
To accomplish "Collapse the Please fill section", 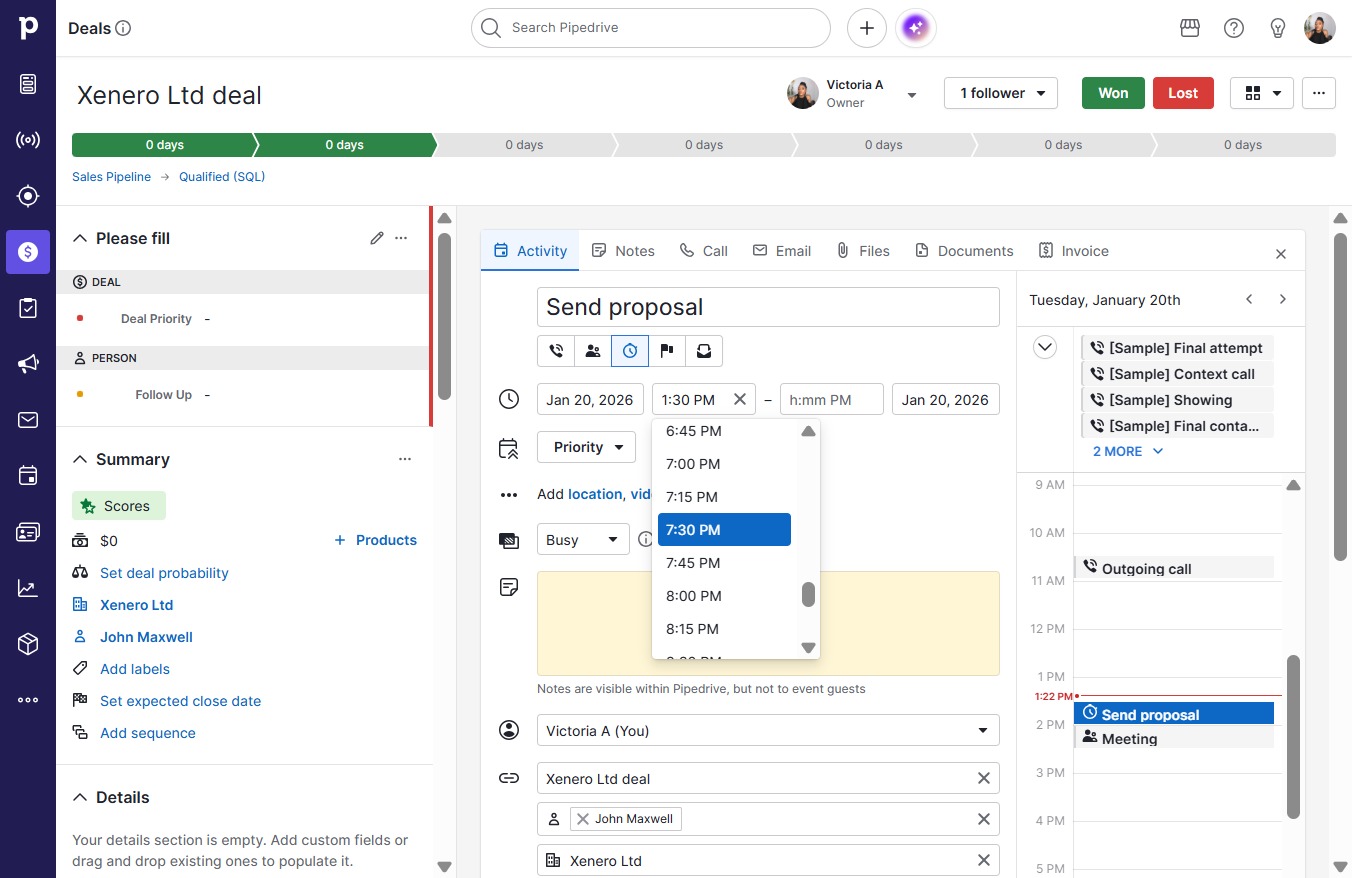I will click(x=80, y=238).
